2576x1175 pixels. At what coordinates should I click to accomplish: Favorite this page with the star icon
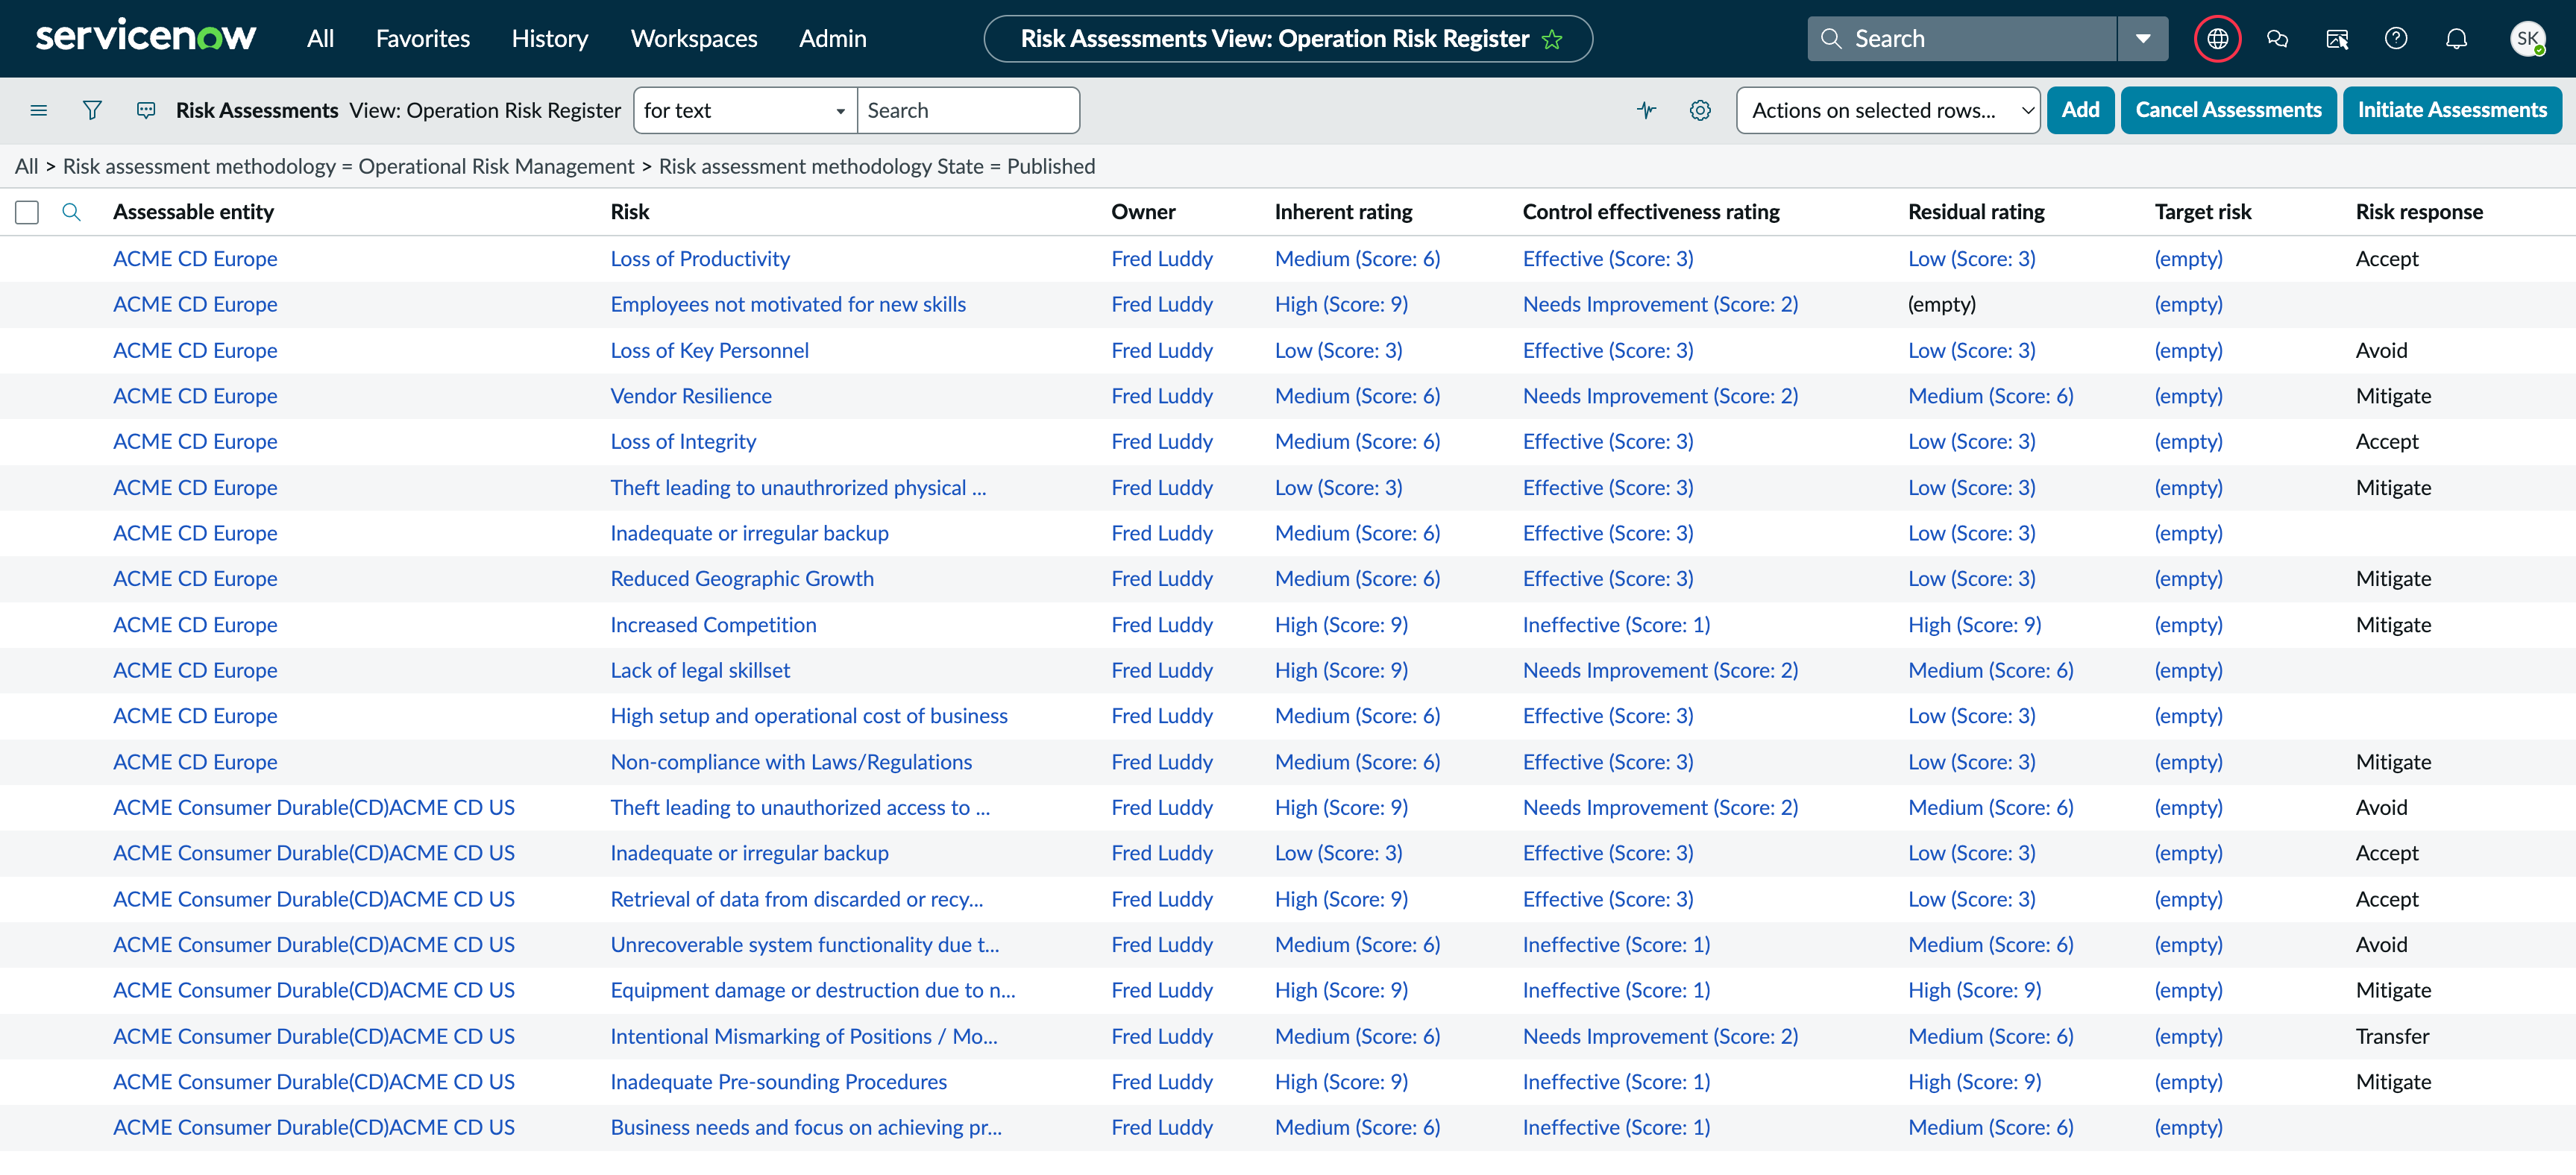tap(1551, 39)
